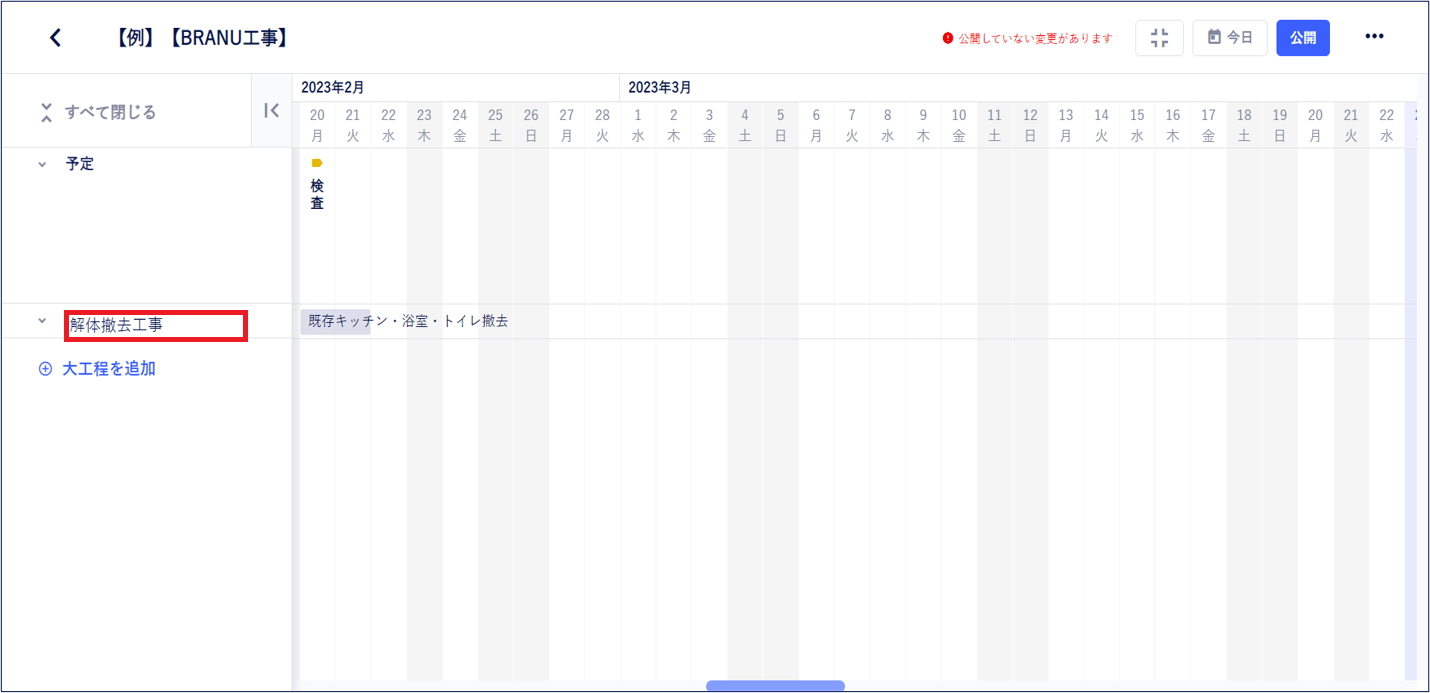Select the 予定 section label
The width and height of the screenshot is (1430, 693).
coord(80,164)
